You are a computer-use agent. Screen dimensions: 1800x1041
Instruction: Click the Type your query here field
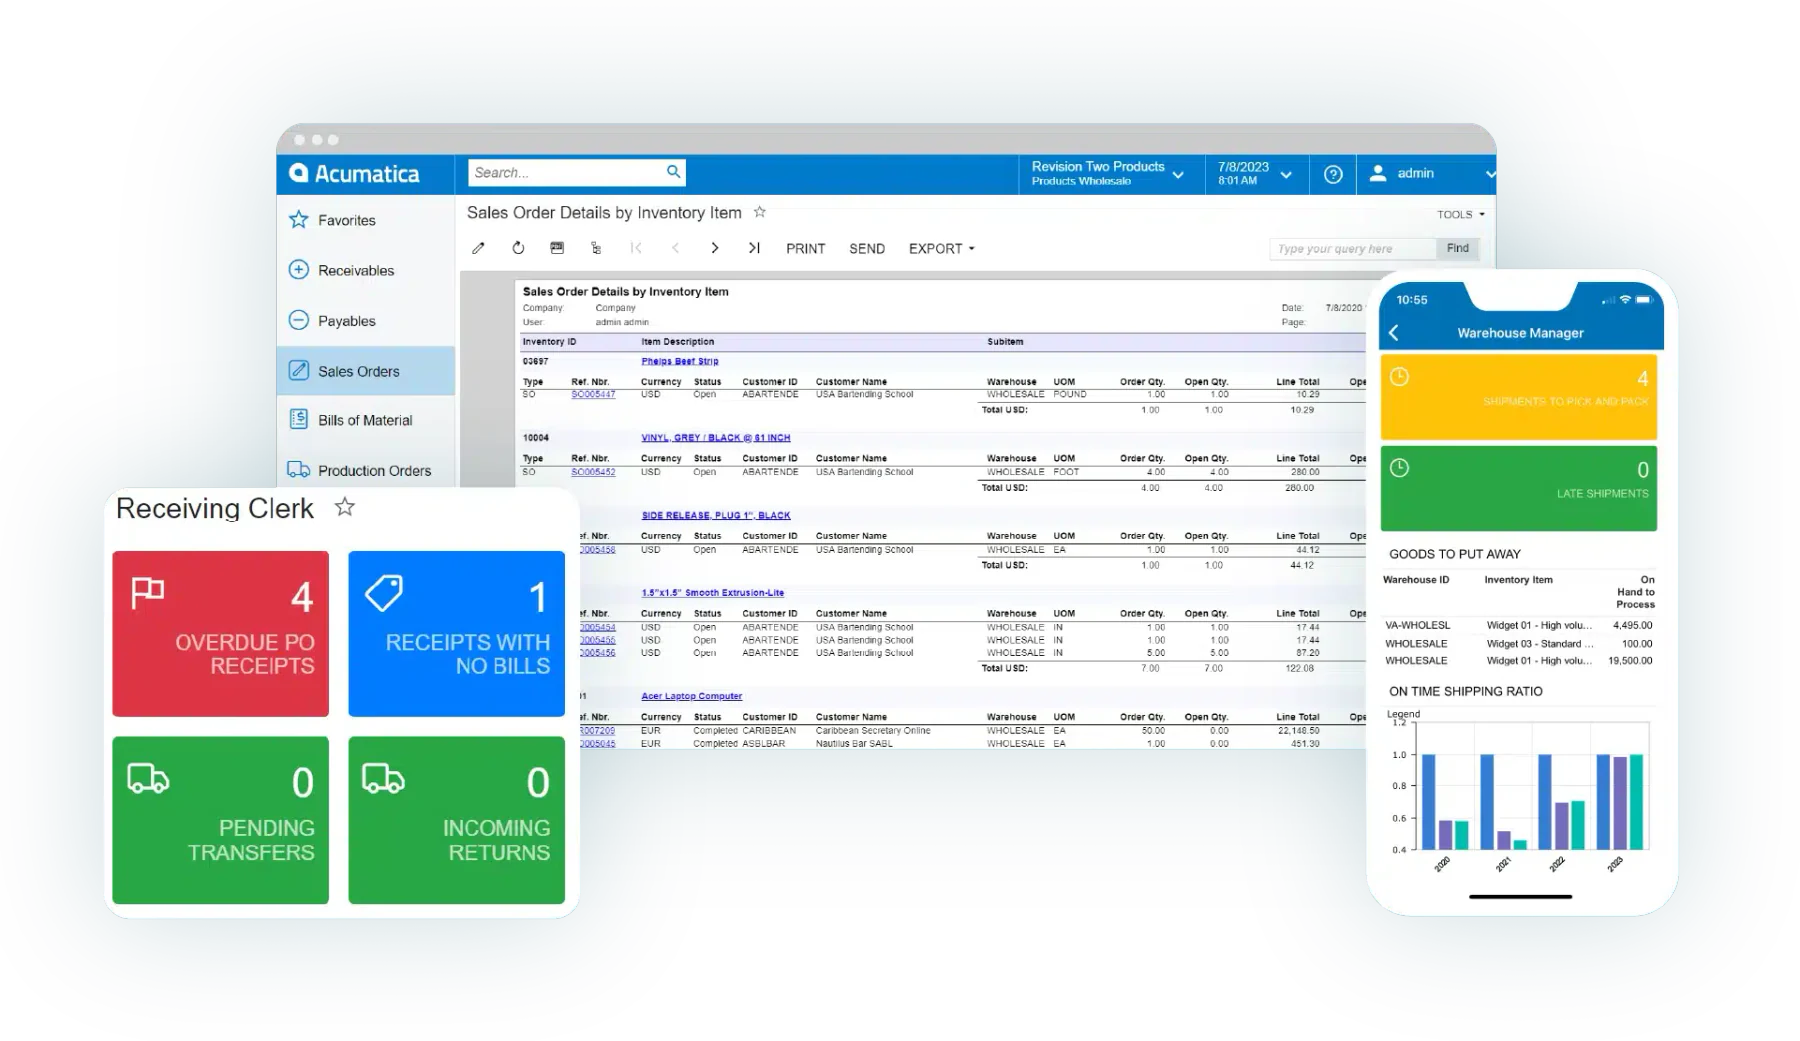point(1353,248)
